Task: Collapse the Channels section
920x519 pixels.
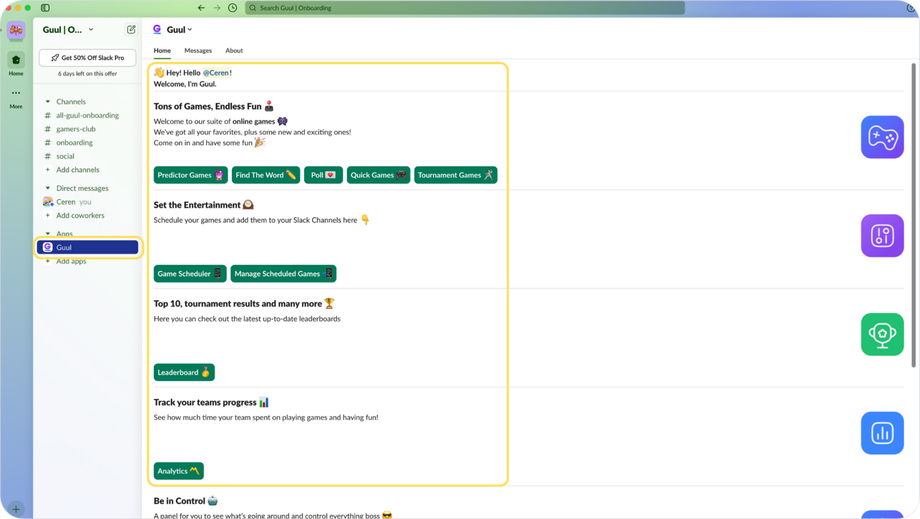Action: click(48, 101)
